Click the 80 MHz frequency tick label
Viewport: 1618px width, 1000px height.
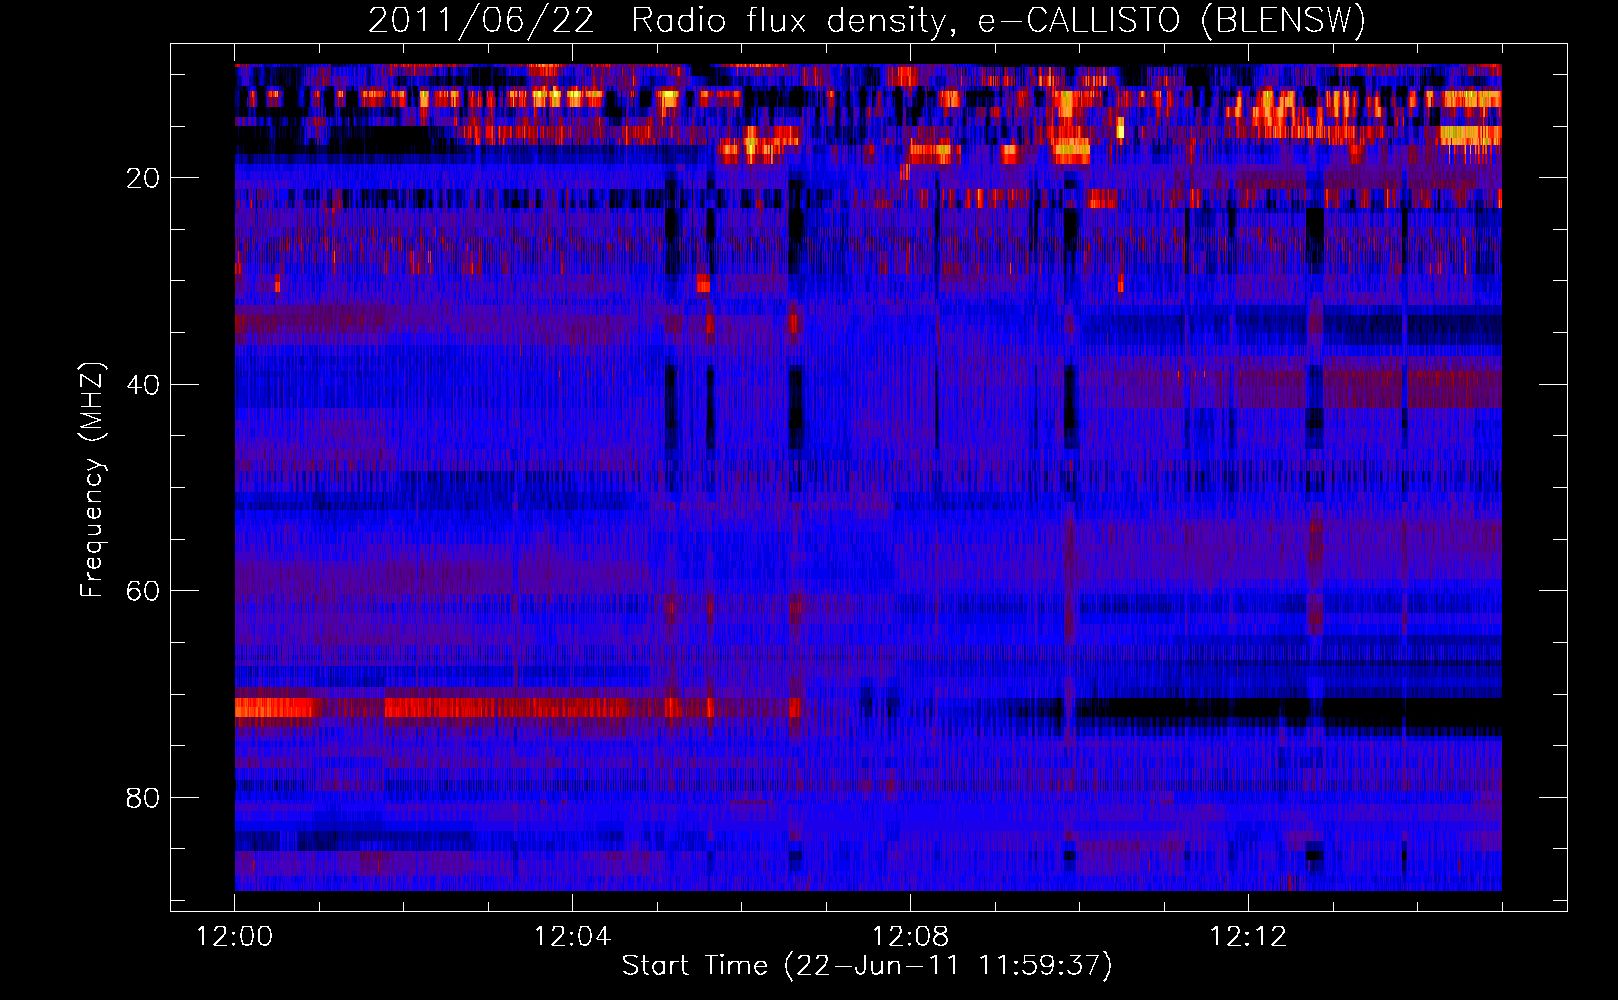[144, 798]
